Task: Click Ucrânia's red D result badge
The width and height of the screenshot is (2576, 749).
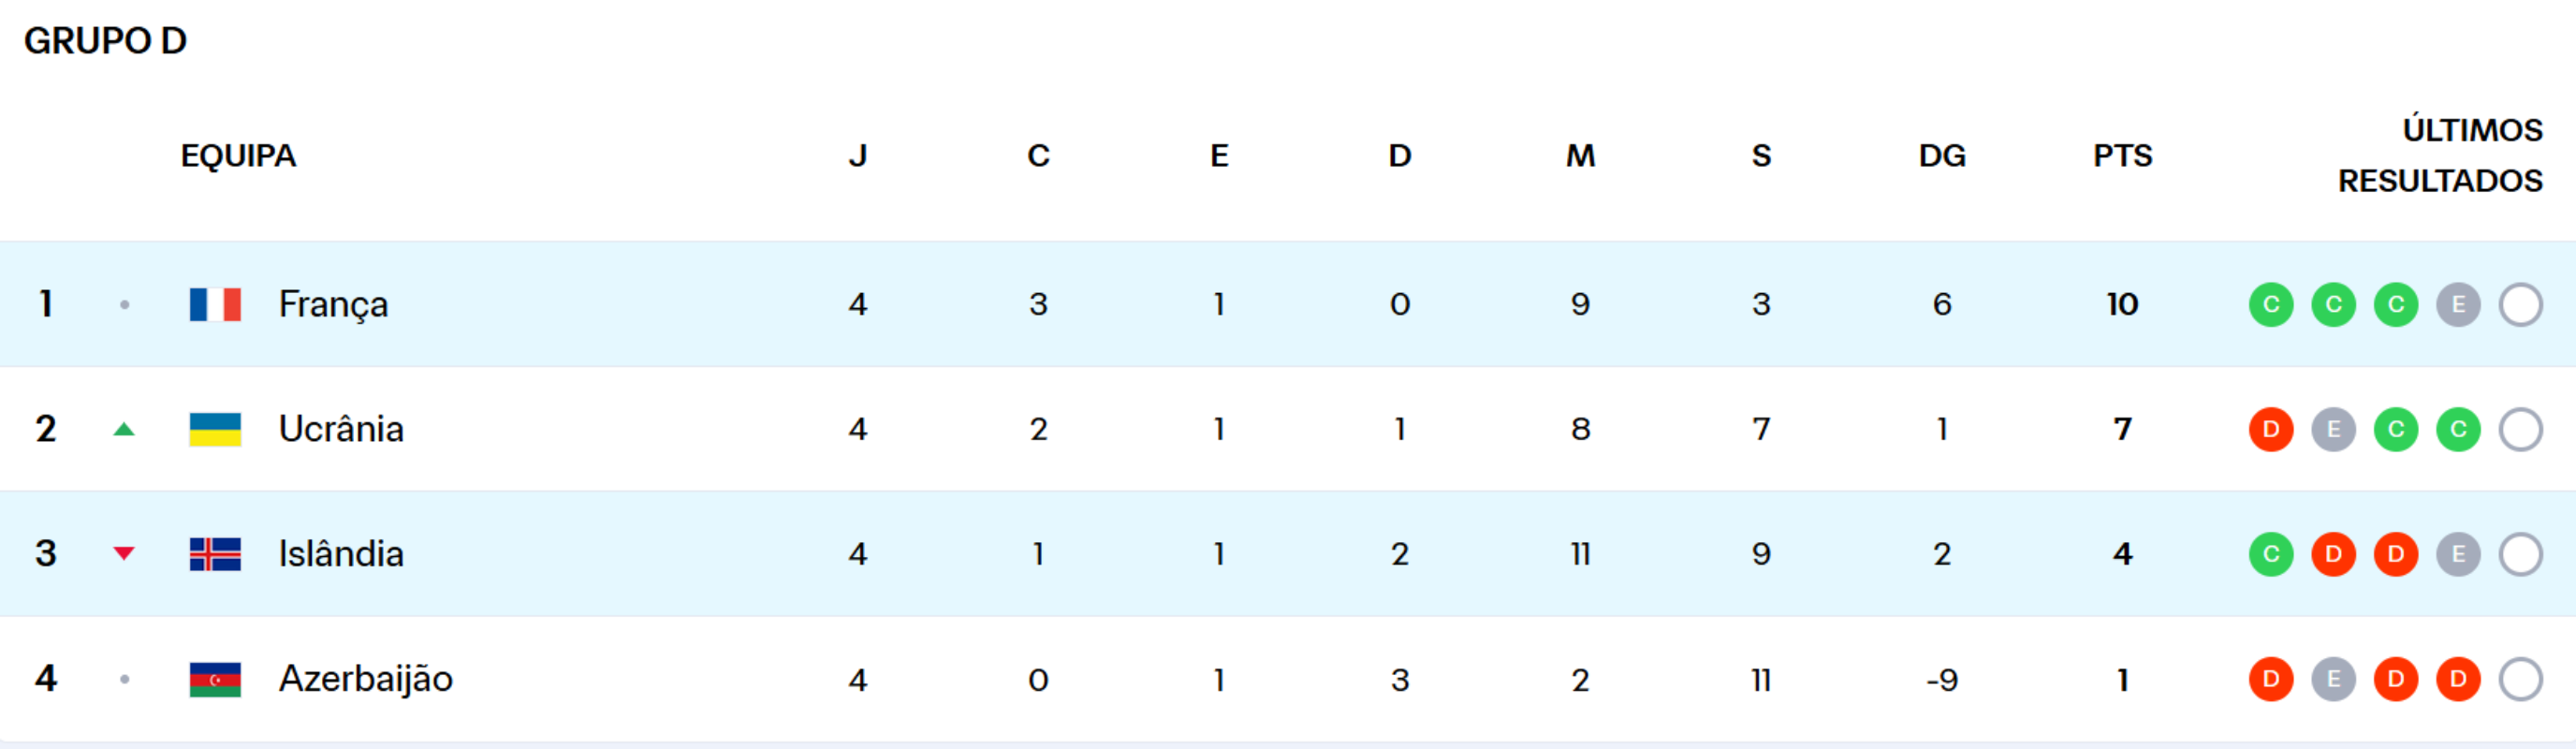Action: [2271, 429]
